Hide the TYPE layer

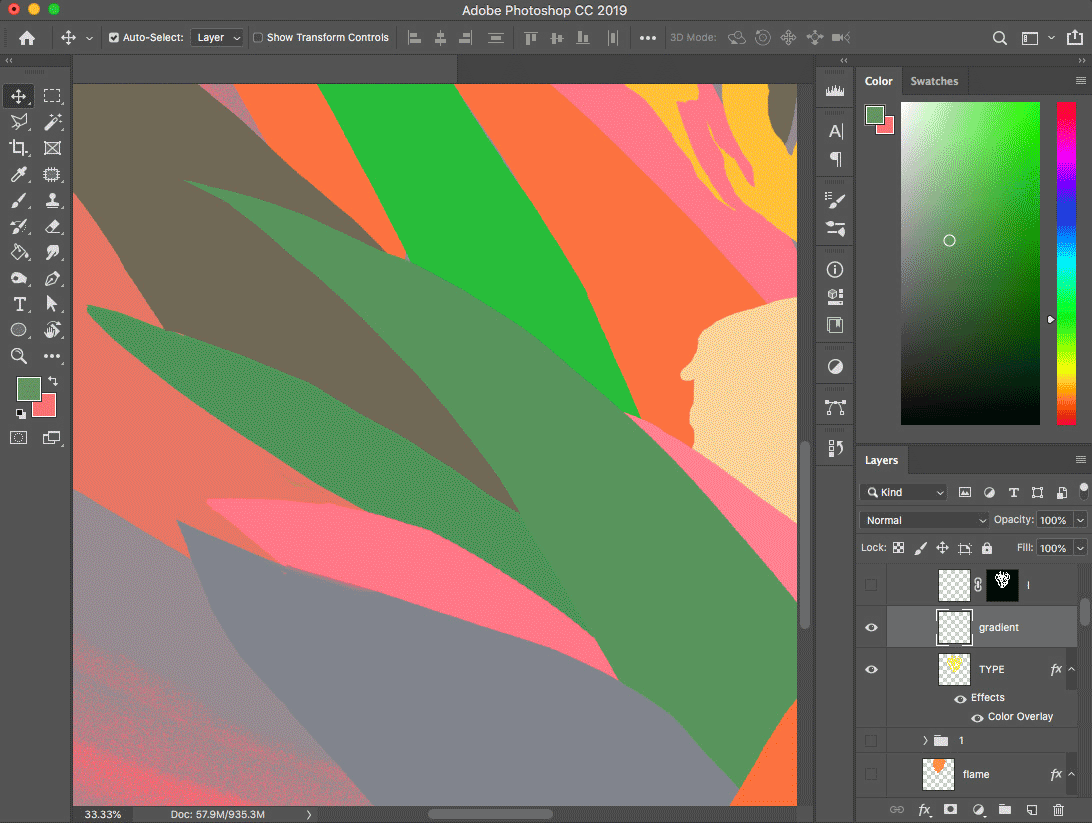[871, 669]
